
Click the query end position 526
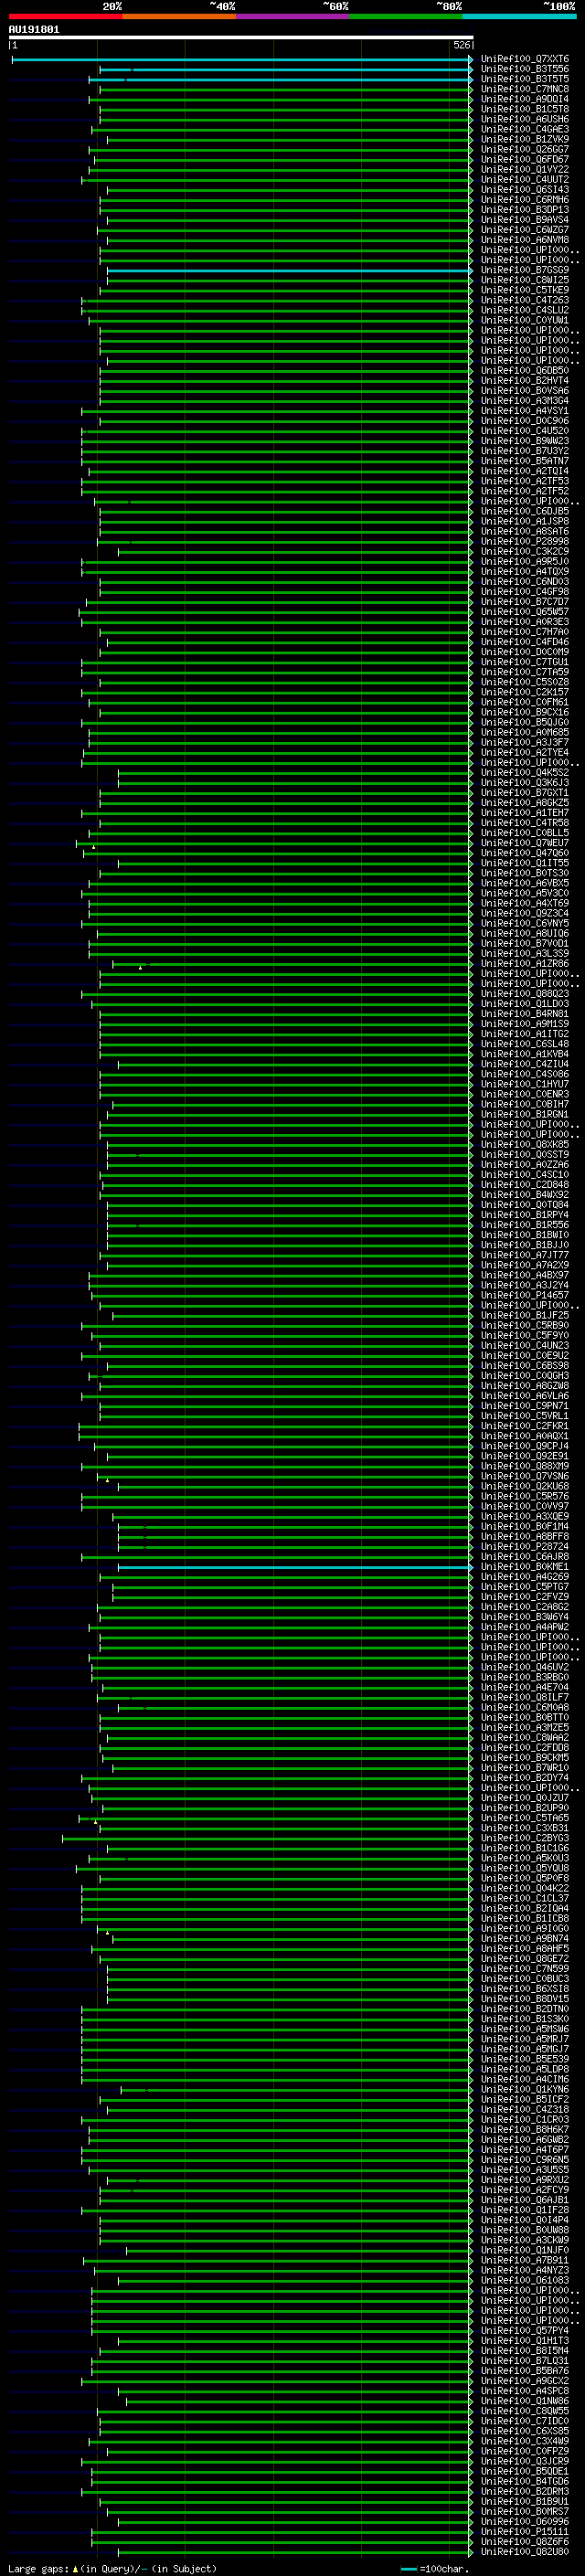tap(461, 45)
